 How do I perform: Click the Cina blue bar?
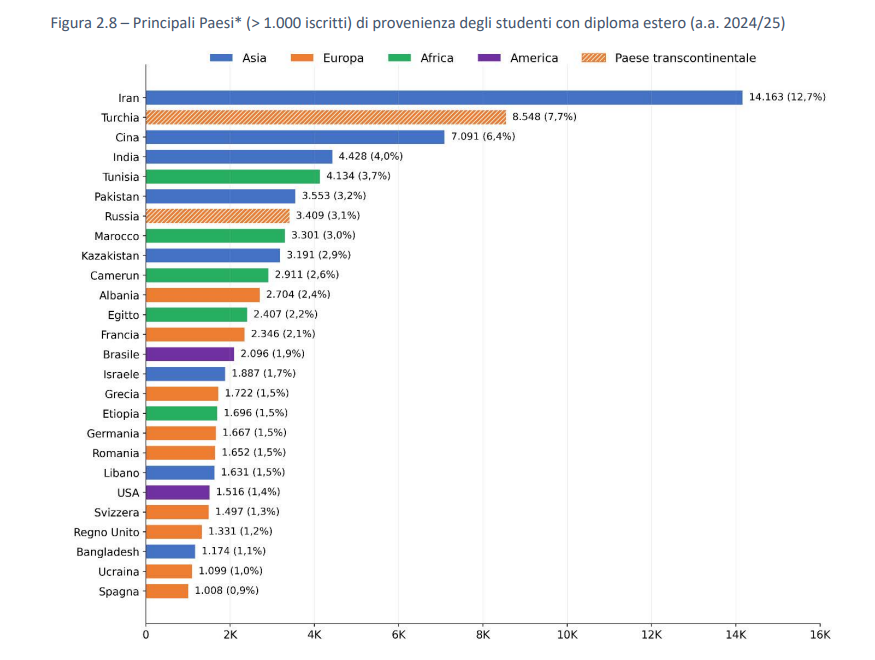tap(295, 137)
